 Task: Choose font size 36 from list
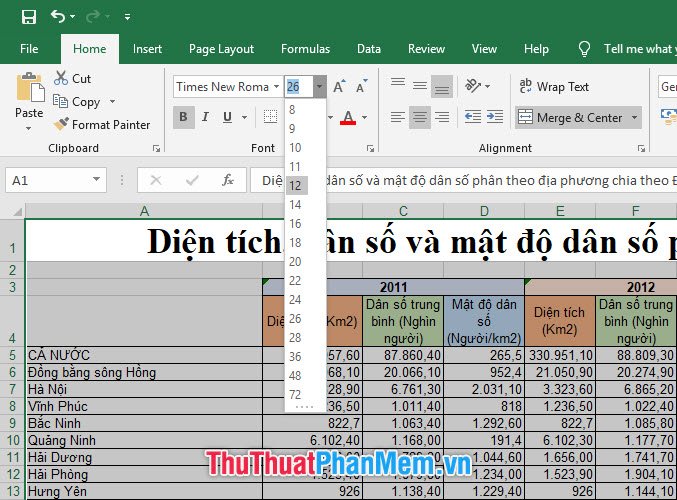pos(305,357)
